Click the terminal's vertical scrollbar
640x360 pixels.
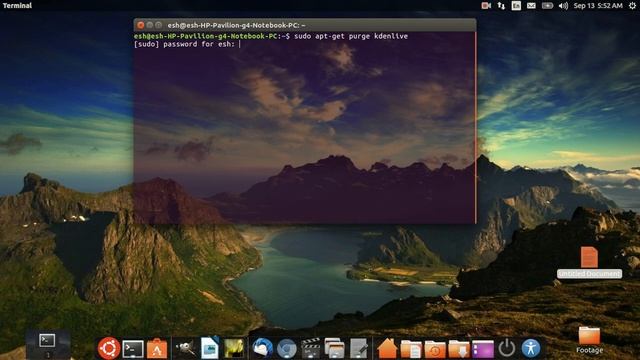[x=476, y=127]
